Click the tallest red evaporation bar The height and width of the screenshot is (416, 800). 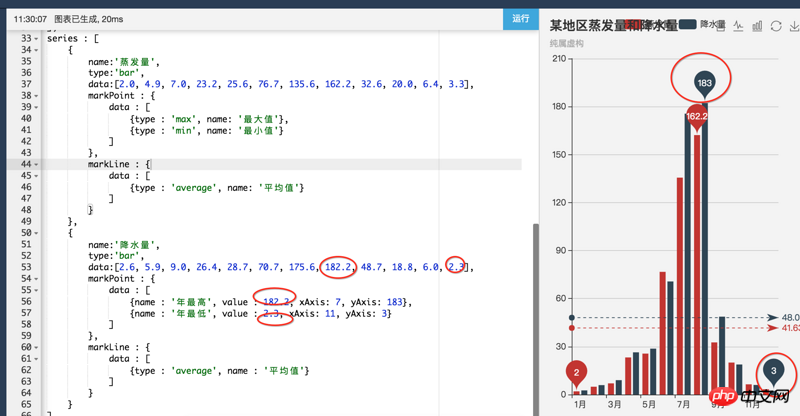coord(697,265)
